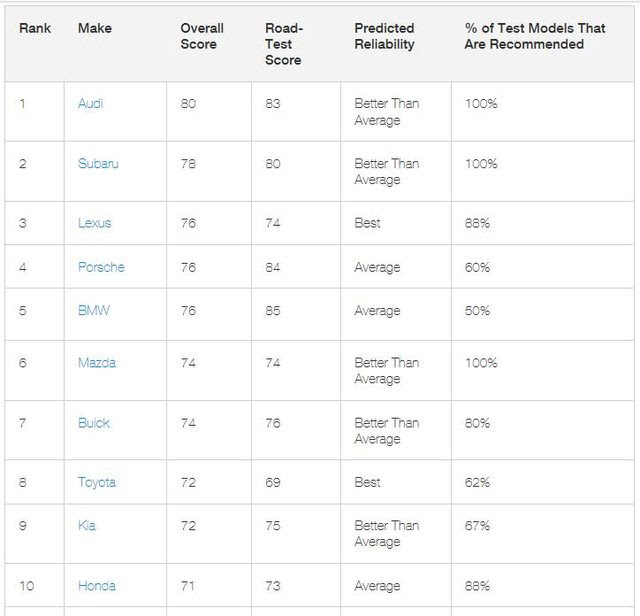Open the Kia make link
This screenshot has width=640, height=616.
tap(87, 526)
